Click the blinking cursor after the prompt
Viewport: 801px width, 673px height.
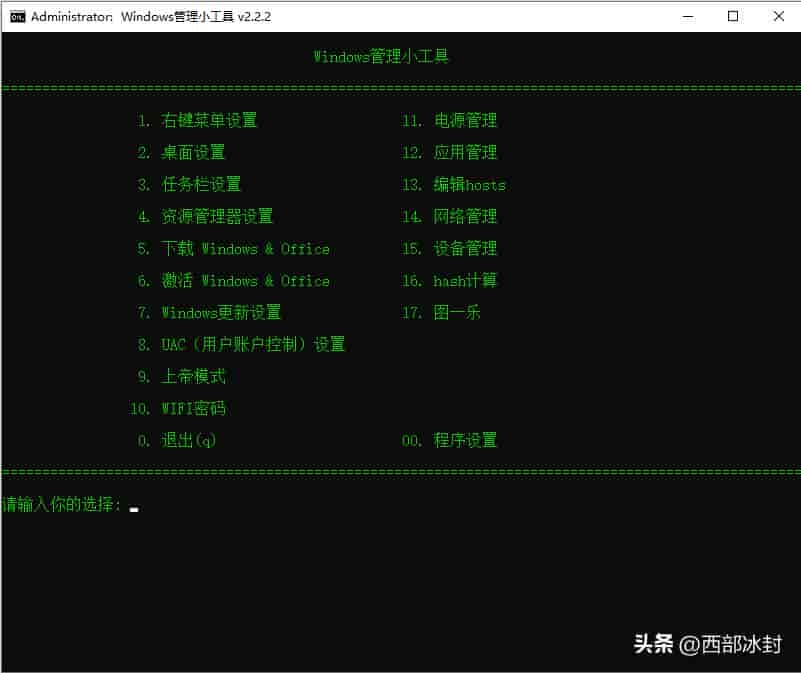pos(134,509)
